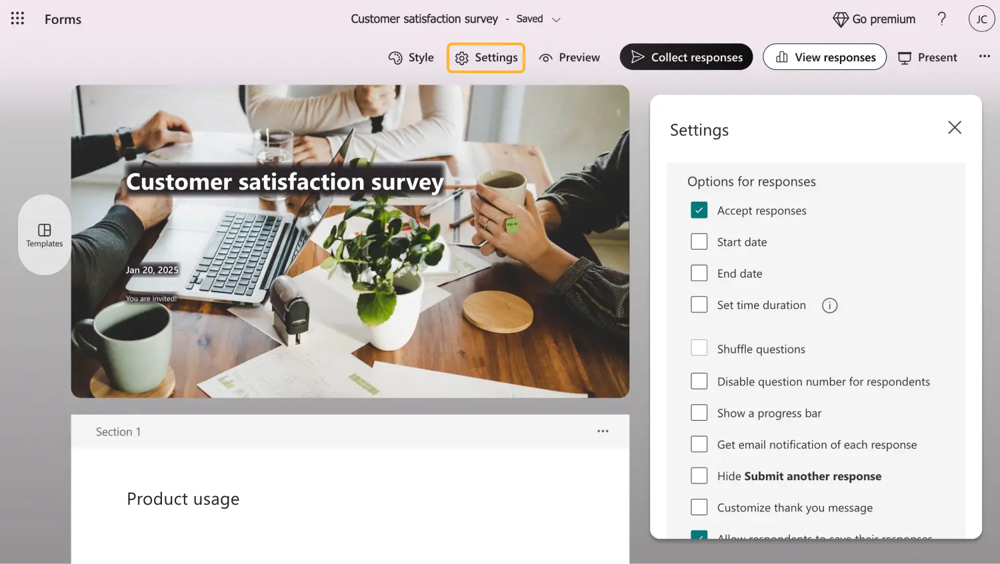Switch to the Preview tab
The image size is (1000, 564).
[x=569, y=58]
